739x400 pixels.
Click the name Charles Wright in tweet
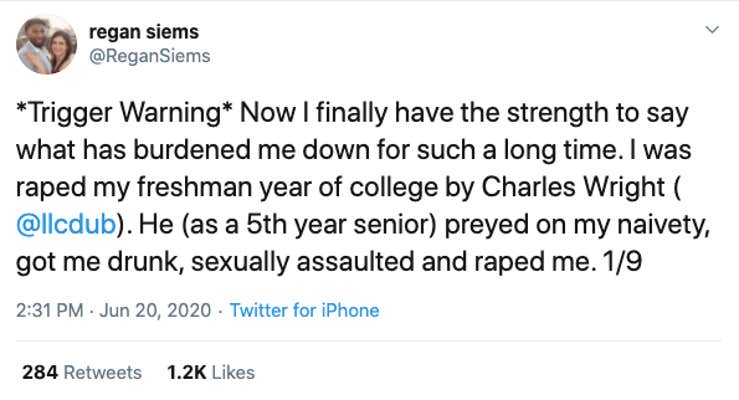(x=573, y=187)
